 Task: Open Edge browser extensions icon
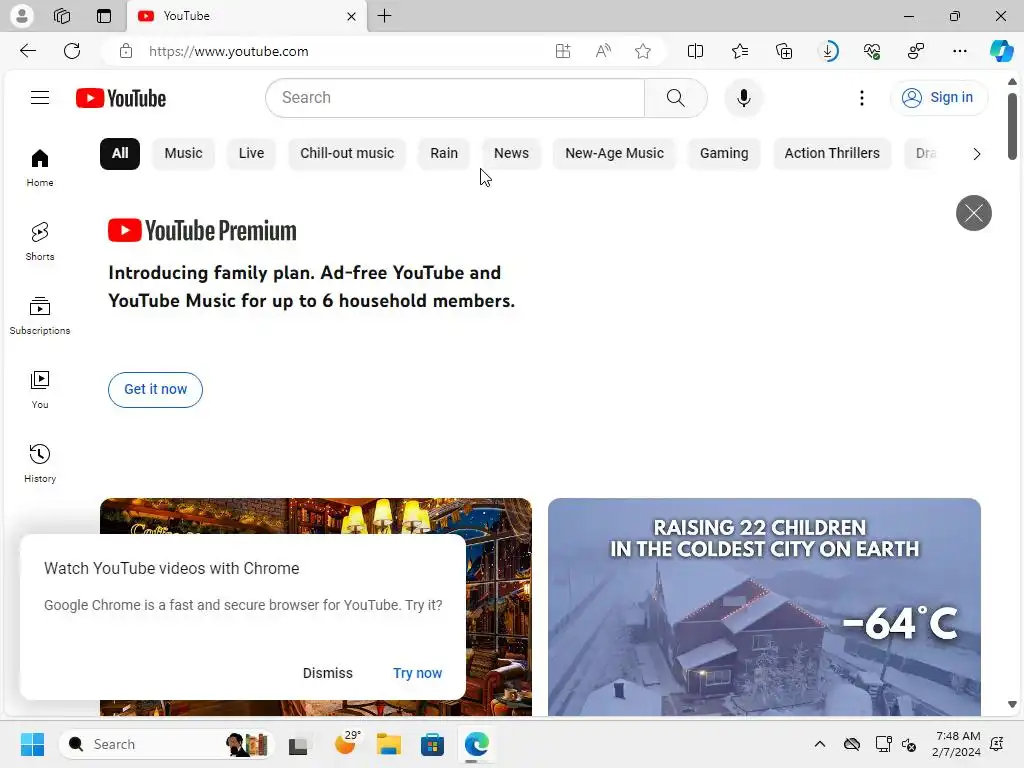(916, 51)
